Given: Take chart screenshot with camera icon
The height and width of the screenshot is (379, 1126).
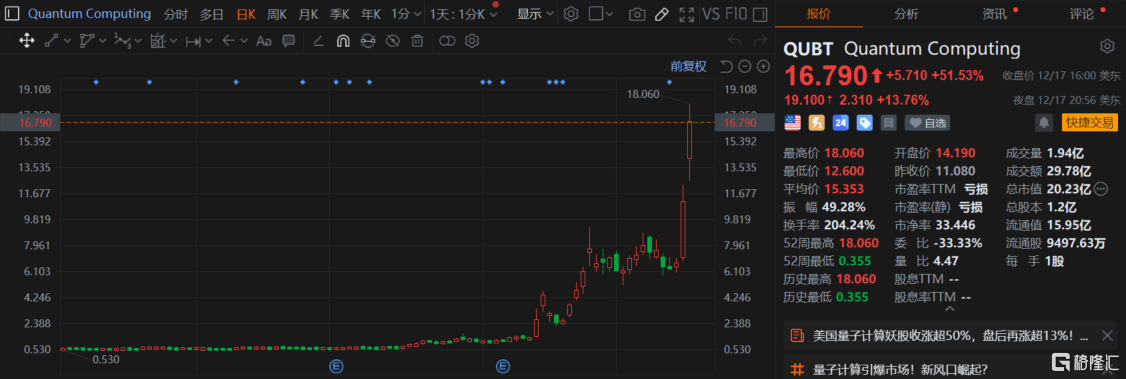Looking at the screenshot, I should point(636,14).
